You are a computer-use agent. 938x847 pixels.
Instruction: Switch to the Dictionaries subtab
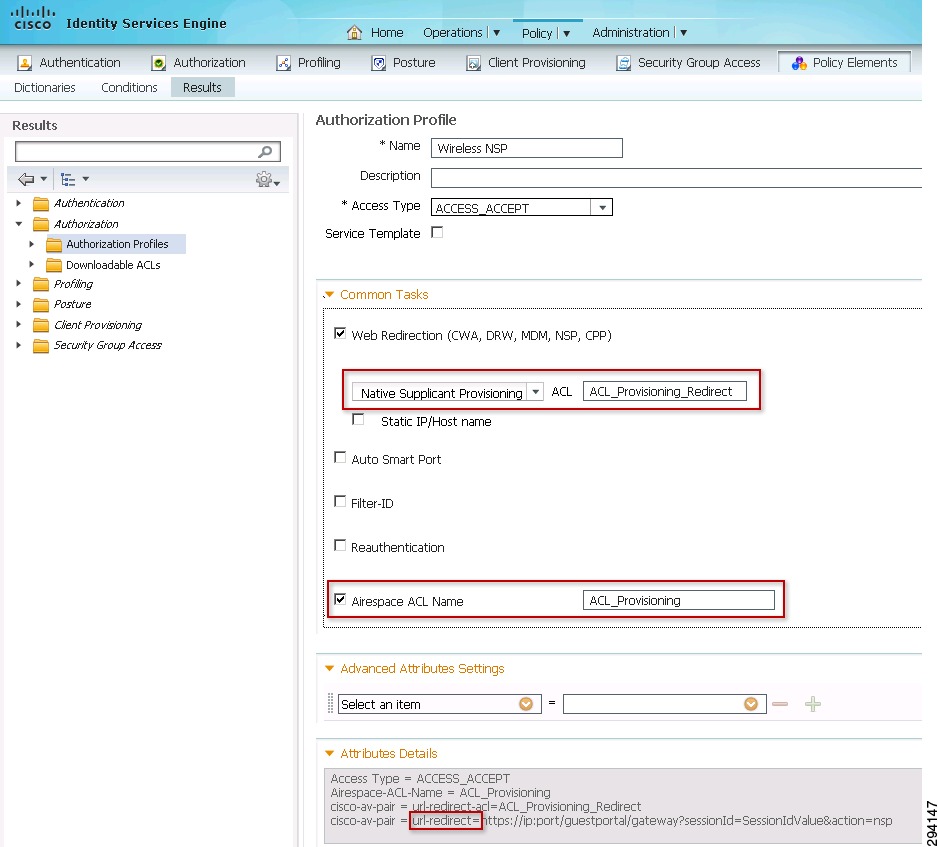[45, 87]
